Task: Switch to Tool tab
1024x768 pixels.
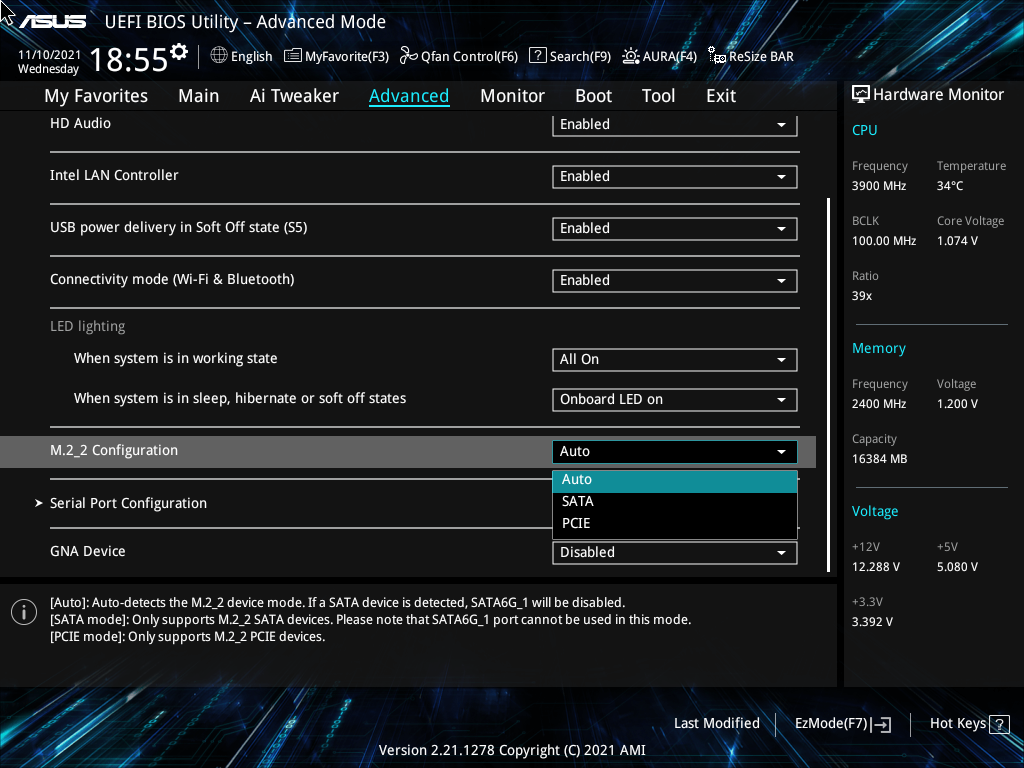Action: 658,96
